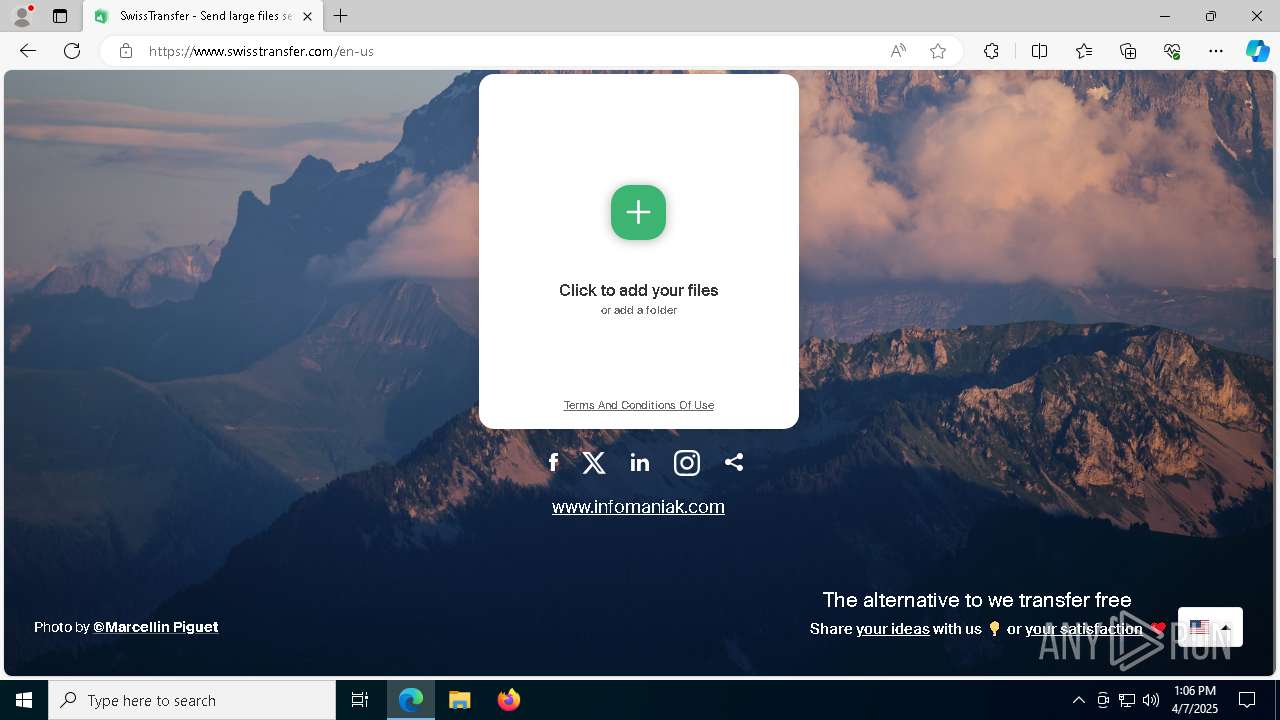Open Task View on the taskbar
The image size is (1280, 720).
(360, 700)
